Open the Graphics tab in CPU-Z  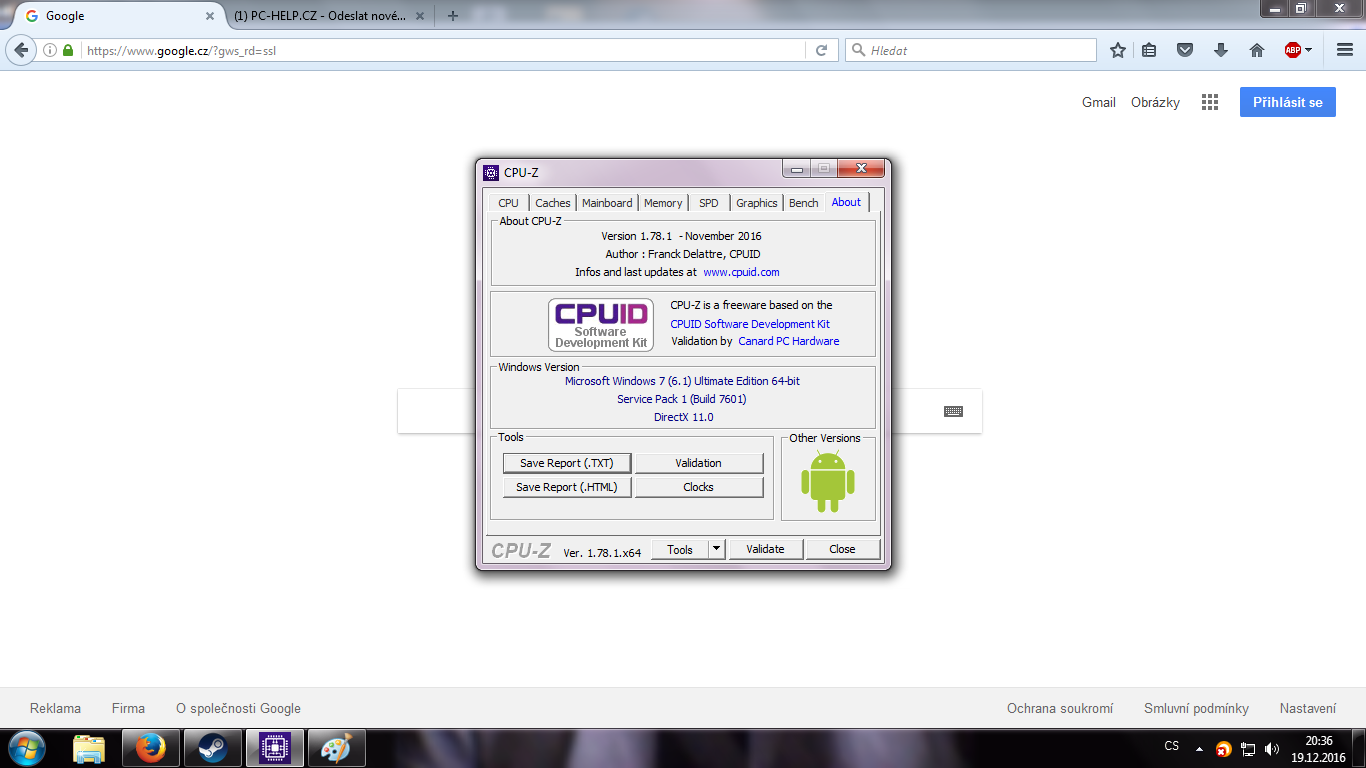757,203
